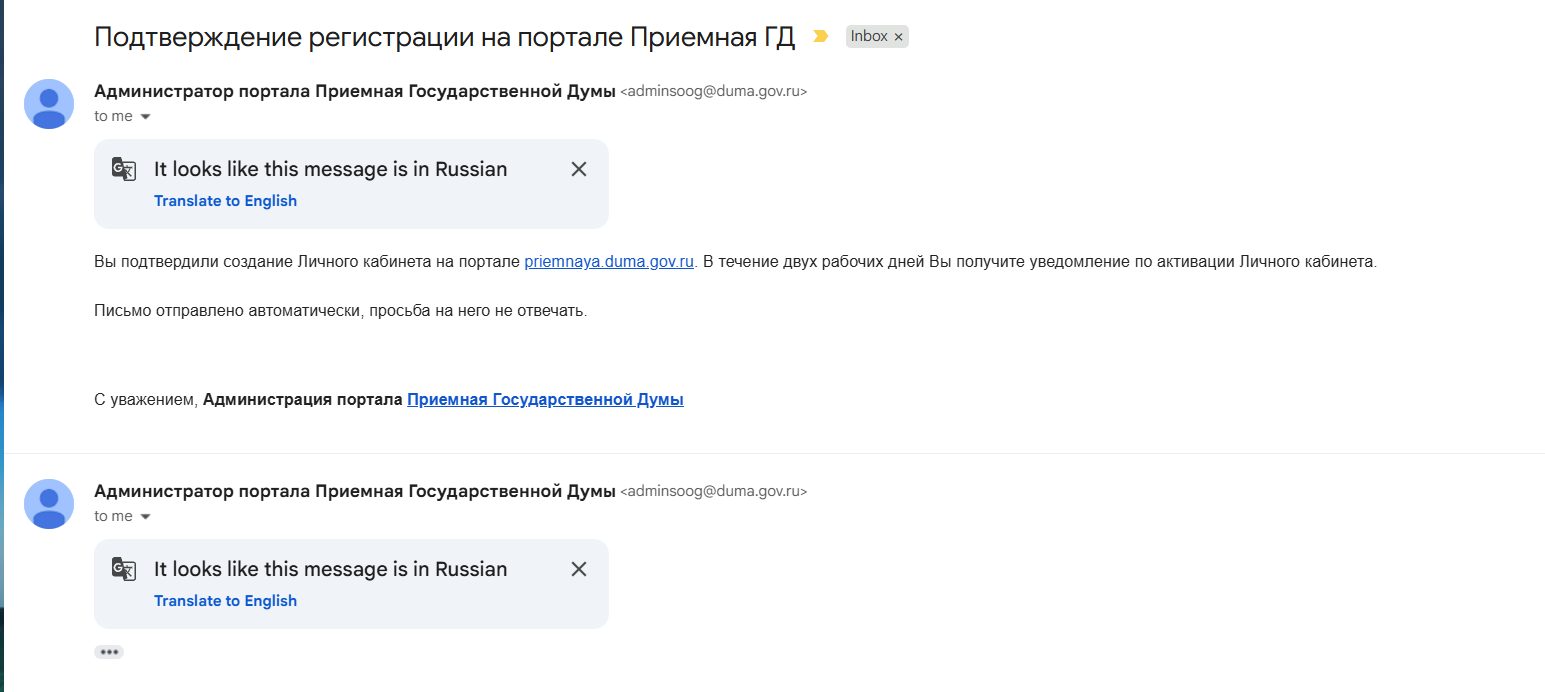Image resolution: width=1545 pixels, height=692 pixels.
Task: Click the second message's sender name
Action: (354, 492)
